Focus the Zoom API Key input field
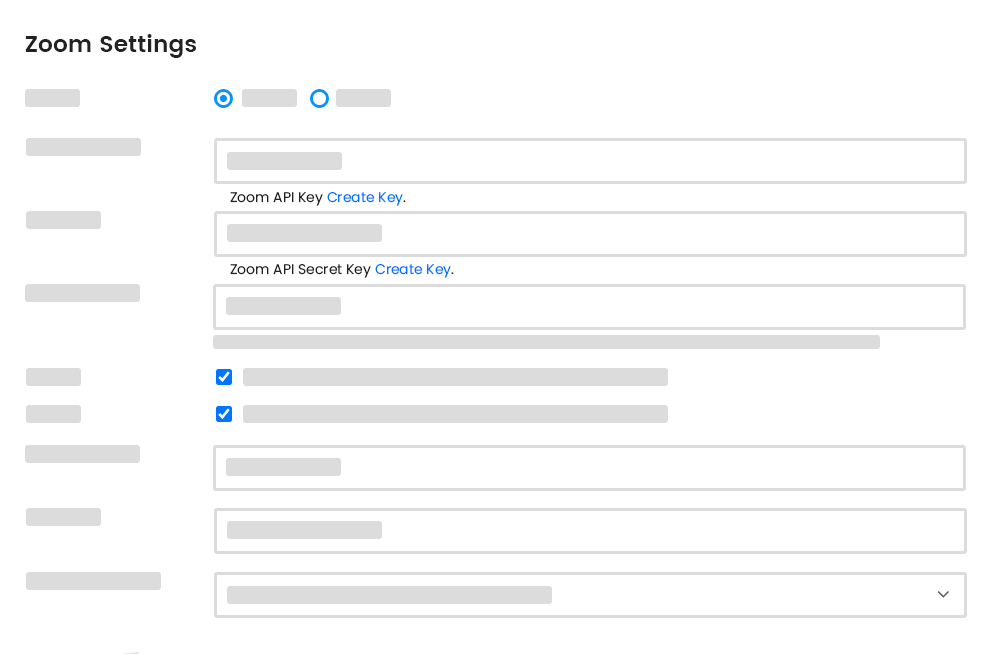This screenshot has height=667, width=1000. tap(589, 160)
